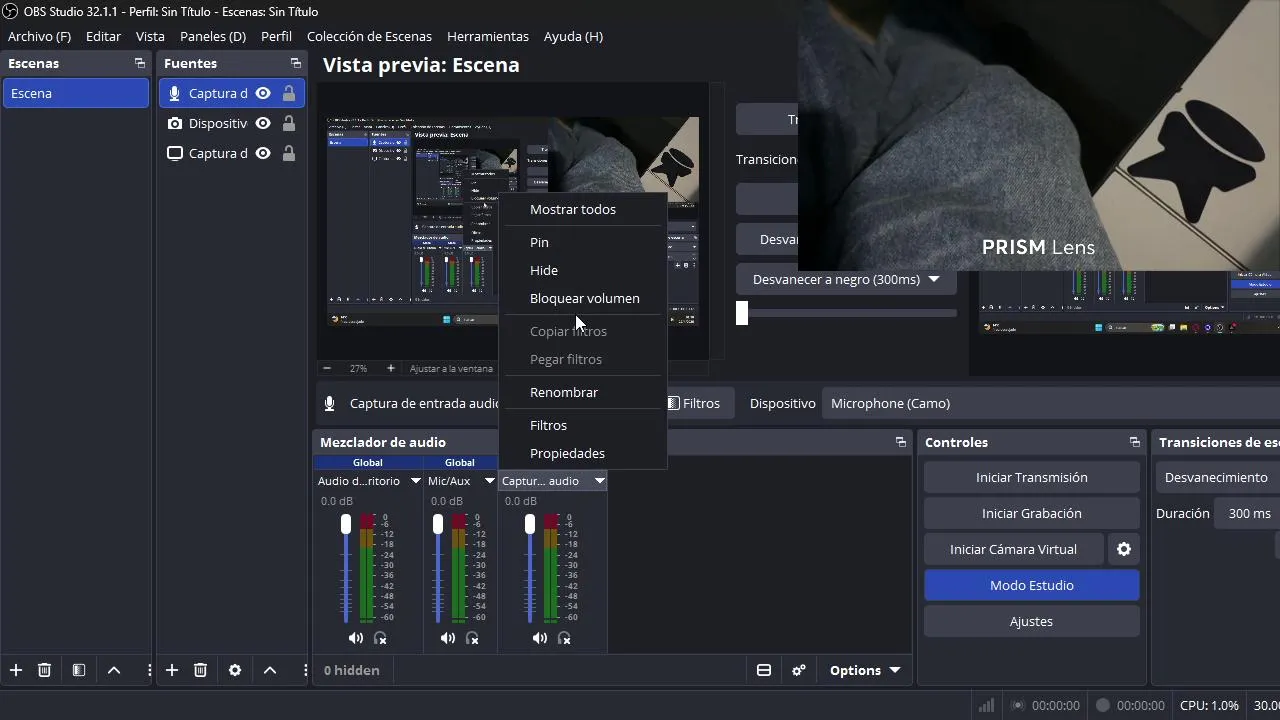Click the microphone icon beside Captura de entrada audio
1280x720 pixels.
click(329, 404)
